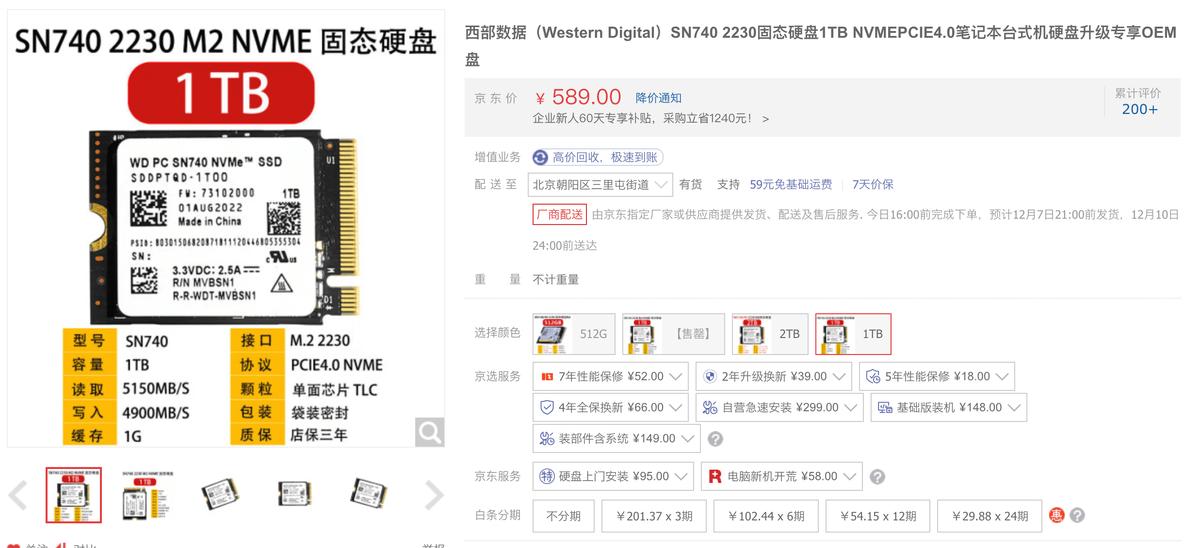Show next thumbnails with right arrow
This screenshot has height=548, width=1200.
(434, 495)
